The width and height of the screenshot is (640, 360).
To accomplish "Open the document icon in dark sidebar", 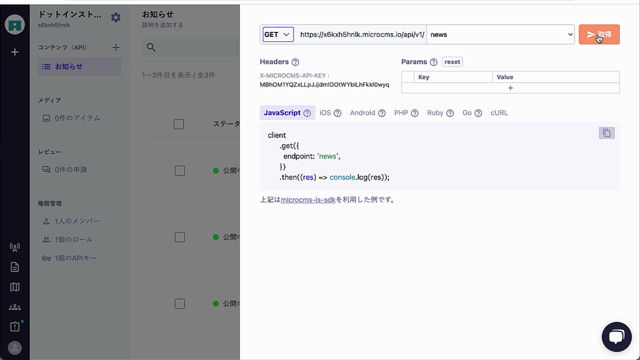I will (15, 267).
